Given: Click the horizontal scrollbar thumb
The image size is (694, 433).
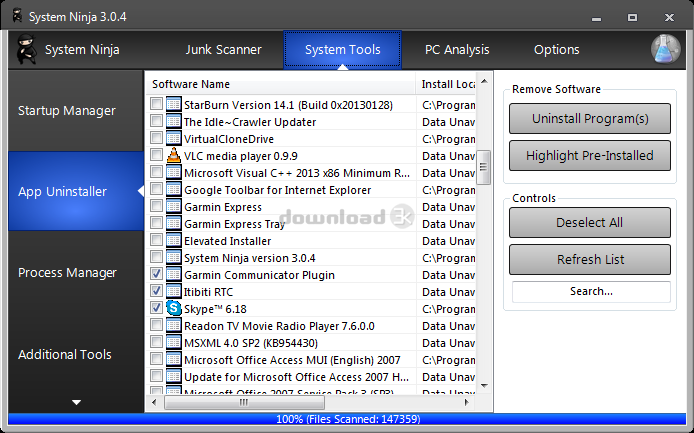Looking at the screenshot, I should point(244,402).
